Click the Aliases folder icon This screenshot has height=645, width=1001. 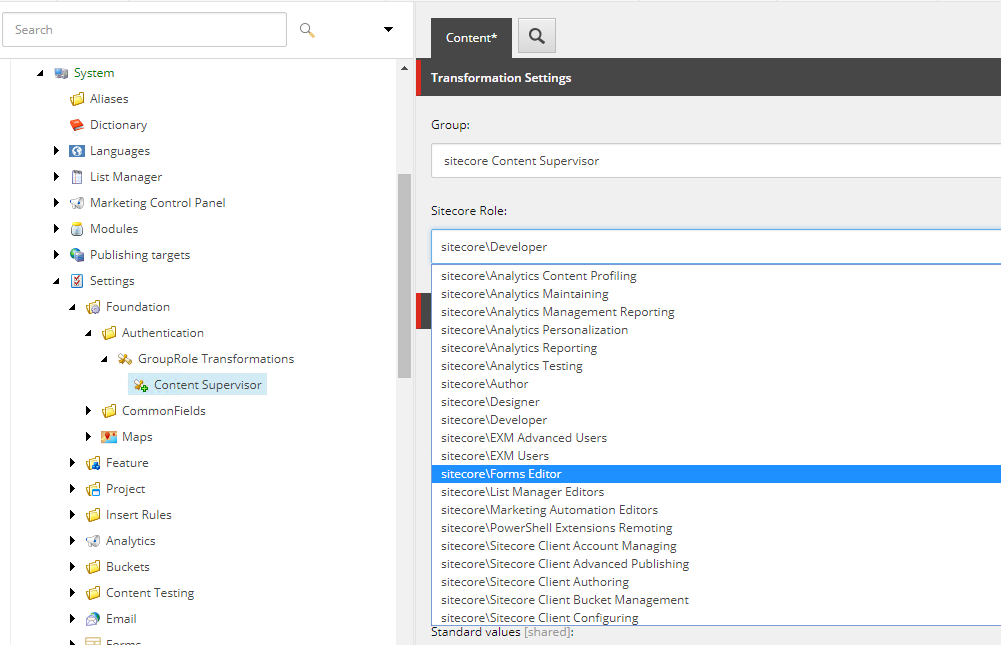tap(77, 99)
